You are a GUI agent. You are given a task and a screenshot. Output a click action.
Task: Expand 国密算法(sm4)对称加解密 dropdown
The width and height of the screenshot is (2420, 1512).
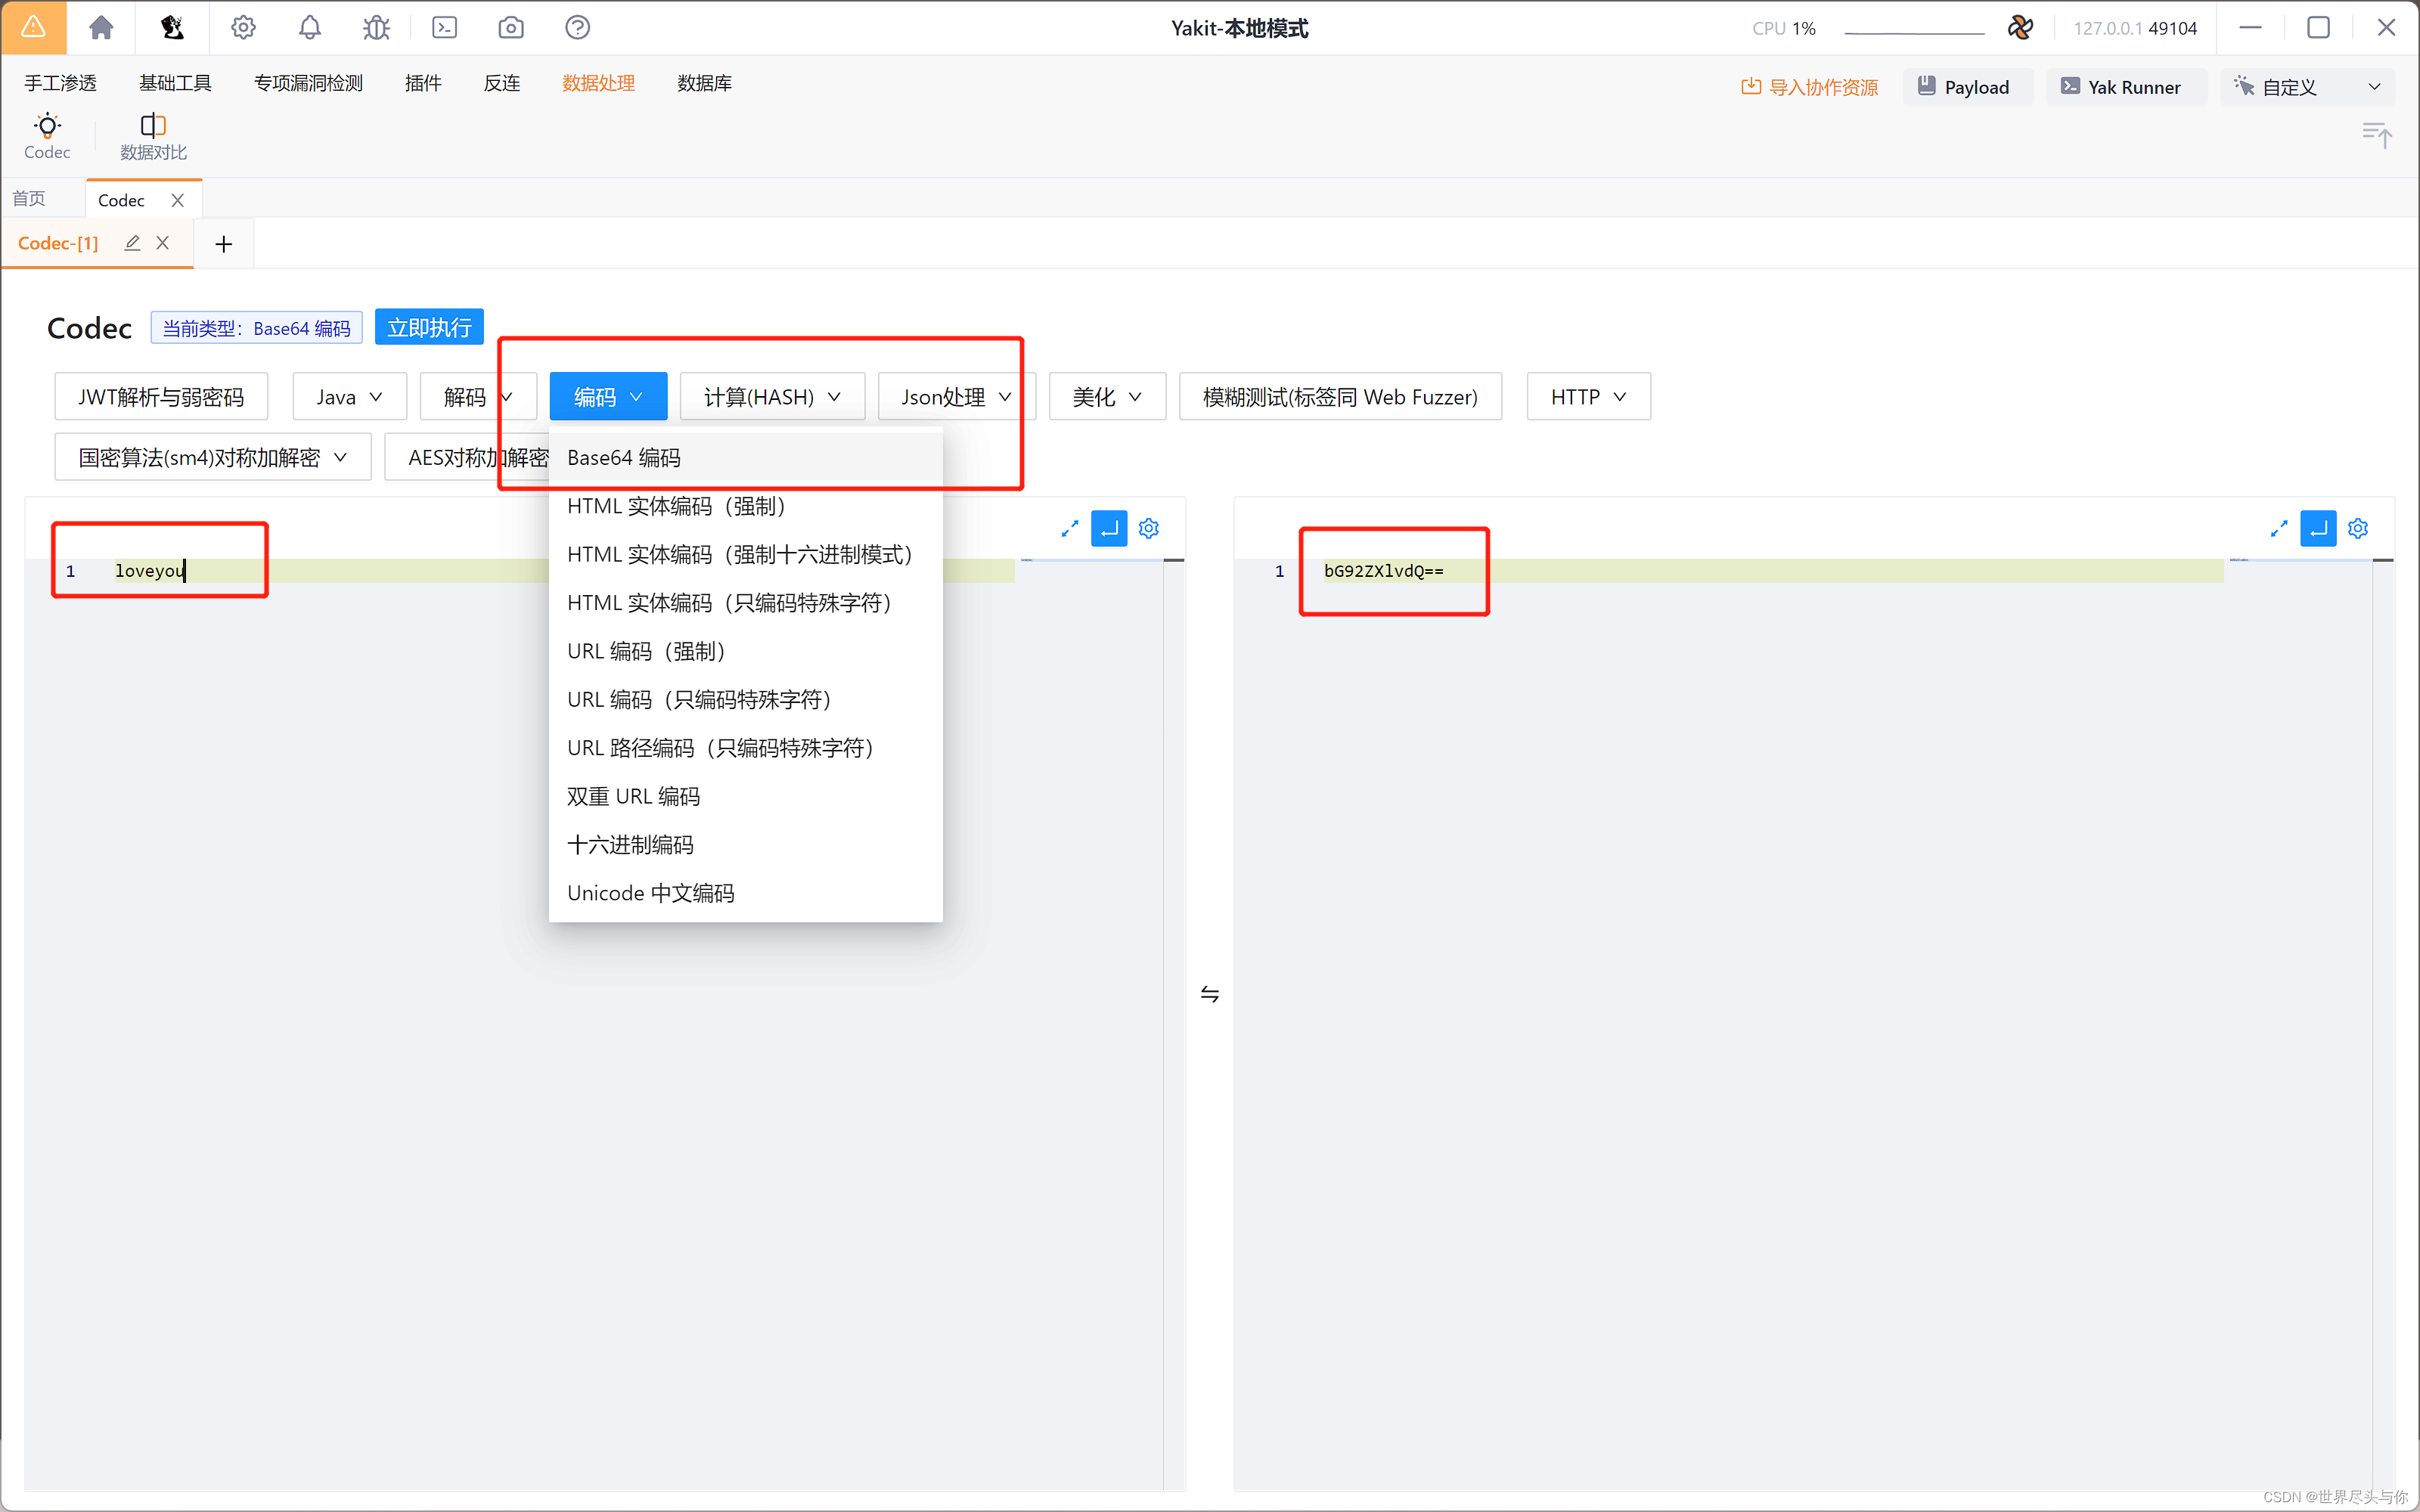(213, 457)
